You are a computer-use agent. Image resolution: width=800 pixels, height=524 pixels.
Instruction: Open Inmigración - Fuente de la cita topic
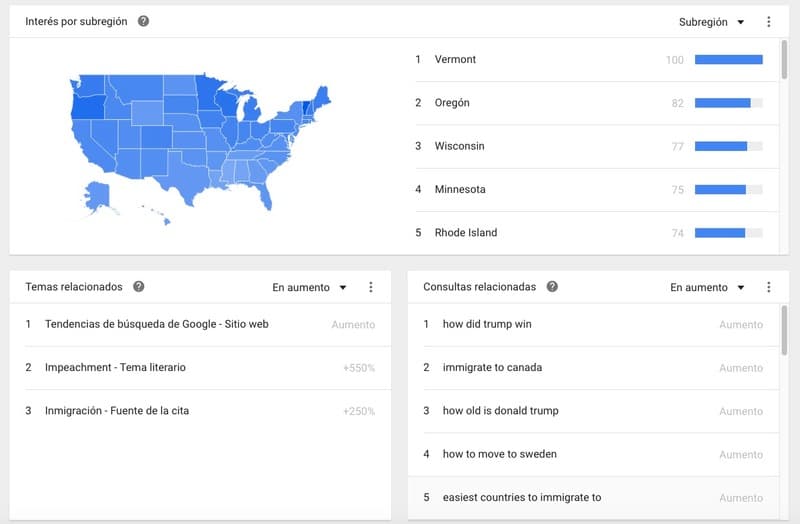(116, 411)
